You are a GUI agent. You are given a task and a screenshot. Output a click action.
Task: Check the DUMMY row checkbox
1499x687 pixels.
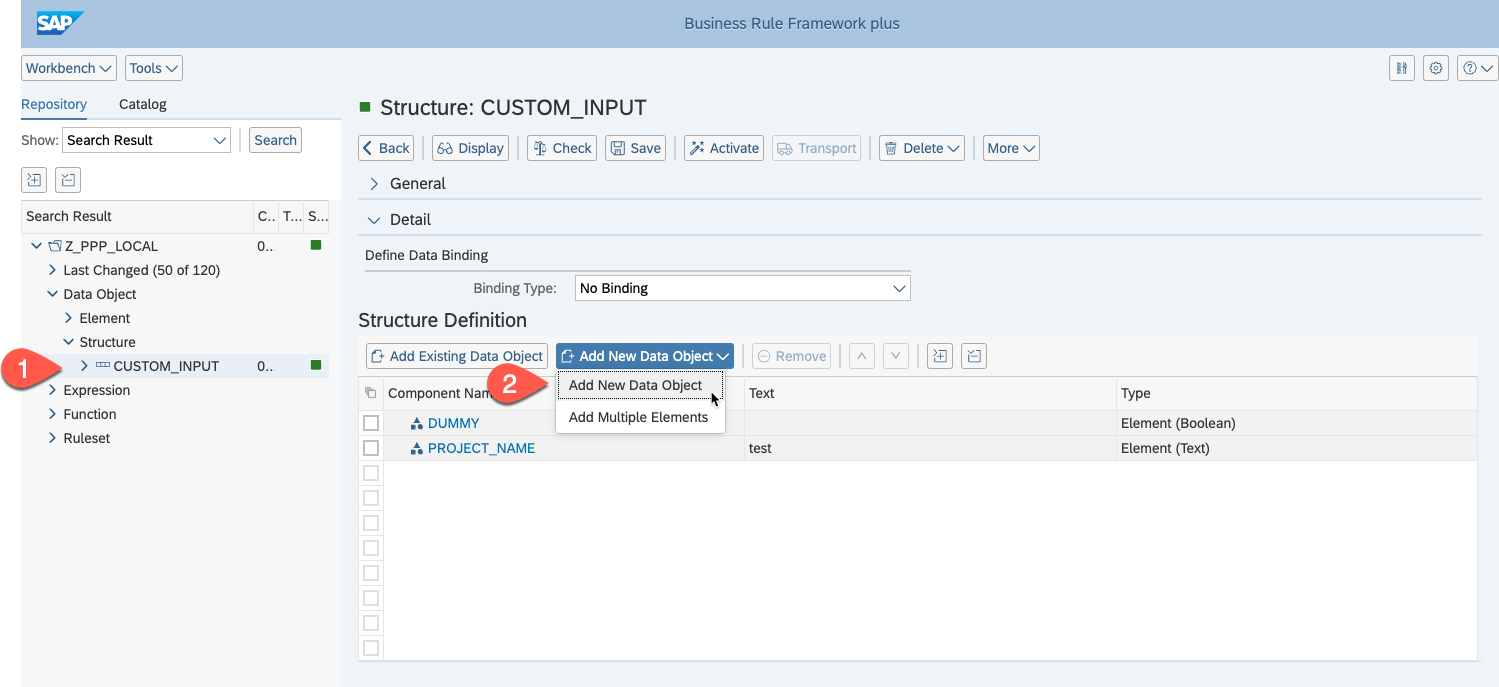point(371,423)
